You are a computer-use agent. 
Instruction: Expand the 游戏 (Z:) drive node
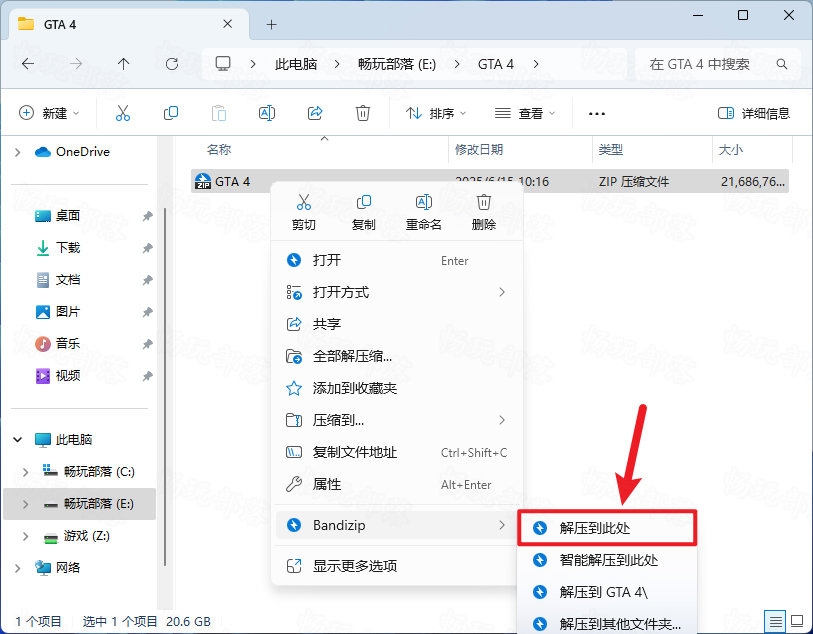(25, 536)
